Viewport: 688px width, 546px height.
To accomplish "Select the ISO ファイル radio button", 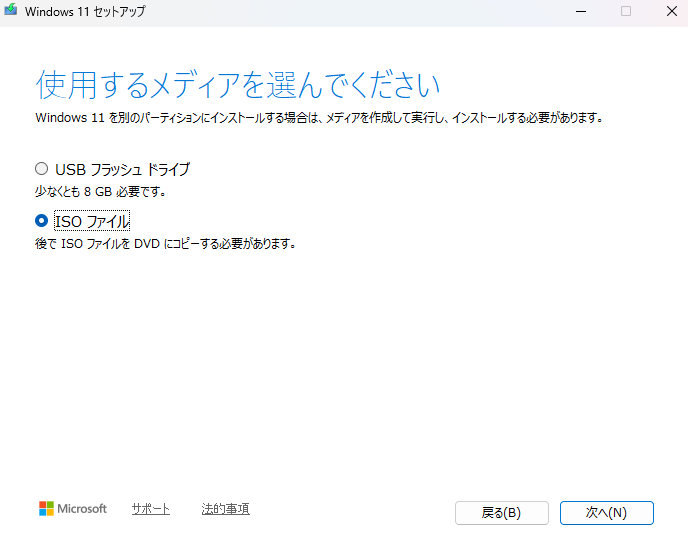I will tap(41, 221).
